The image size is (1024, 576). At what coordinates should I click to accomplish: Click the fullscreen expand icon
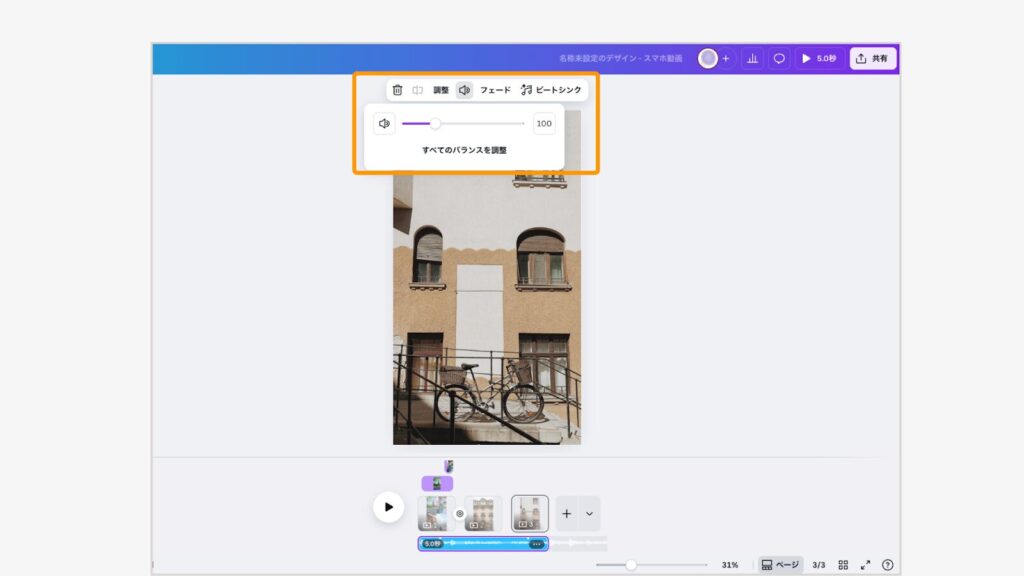coord(866,565)
